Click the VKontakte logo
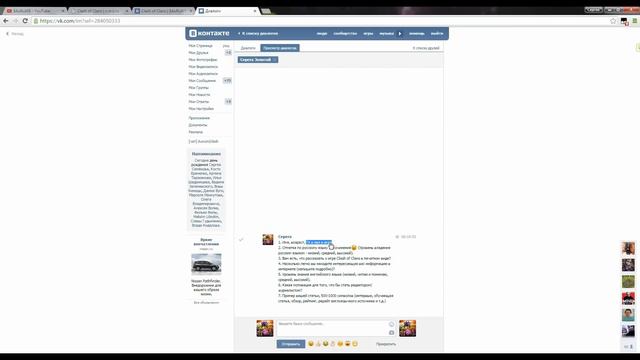640x360 pixels. click(x=209, y=33)
